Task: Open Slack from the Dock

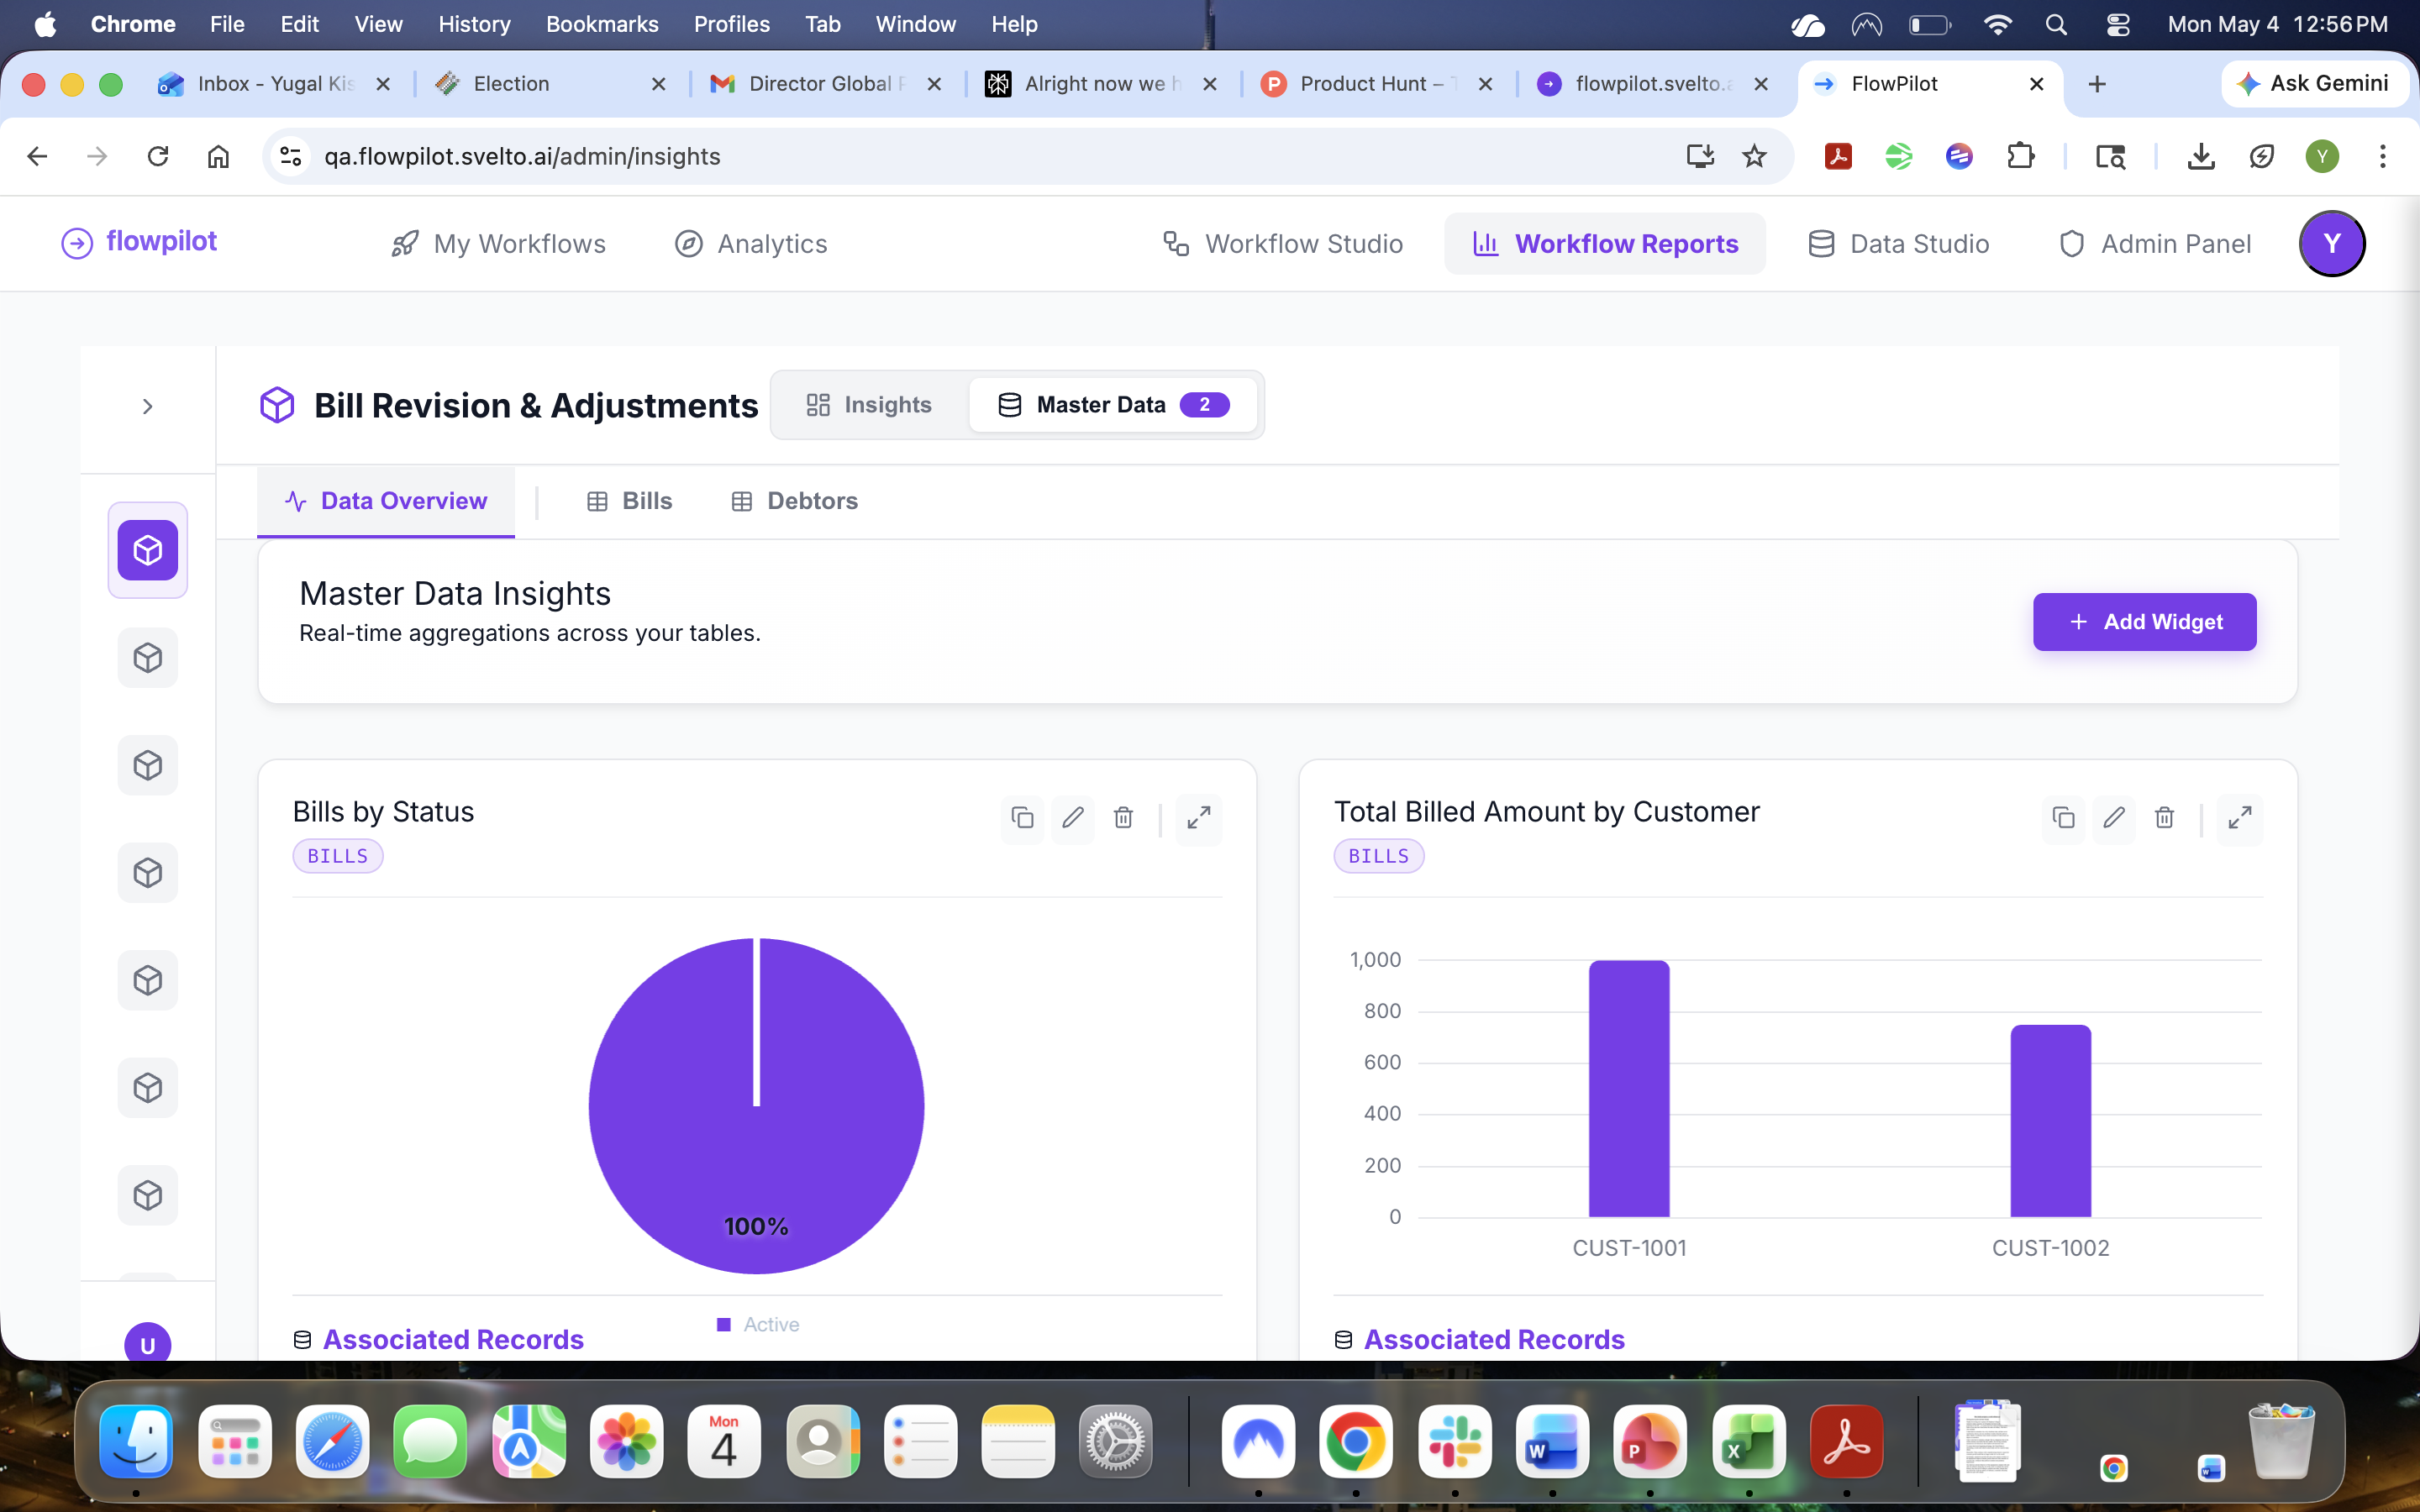Action: (x=1454, y=1442)
